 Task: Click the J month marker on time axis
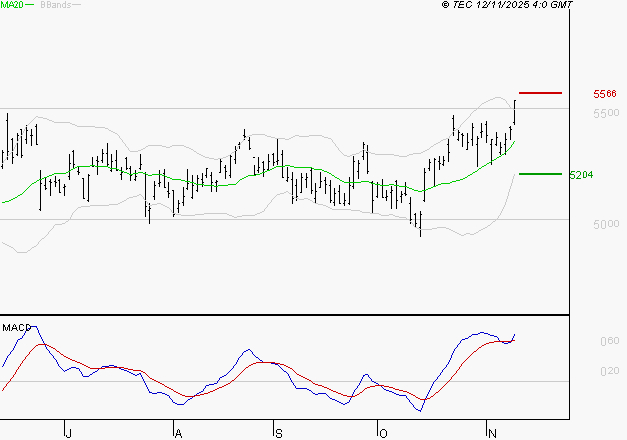68,434
